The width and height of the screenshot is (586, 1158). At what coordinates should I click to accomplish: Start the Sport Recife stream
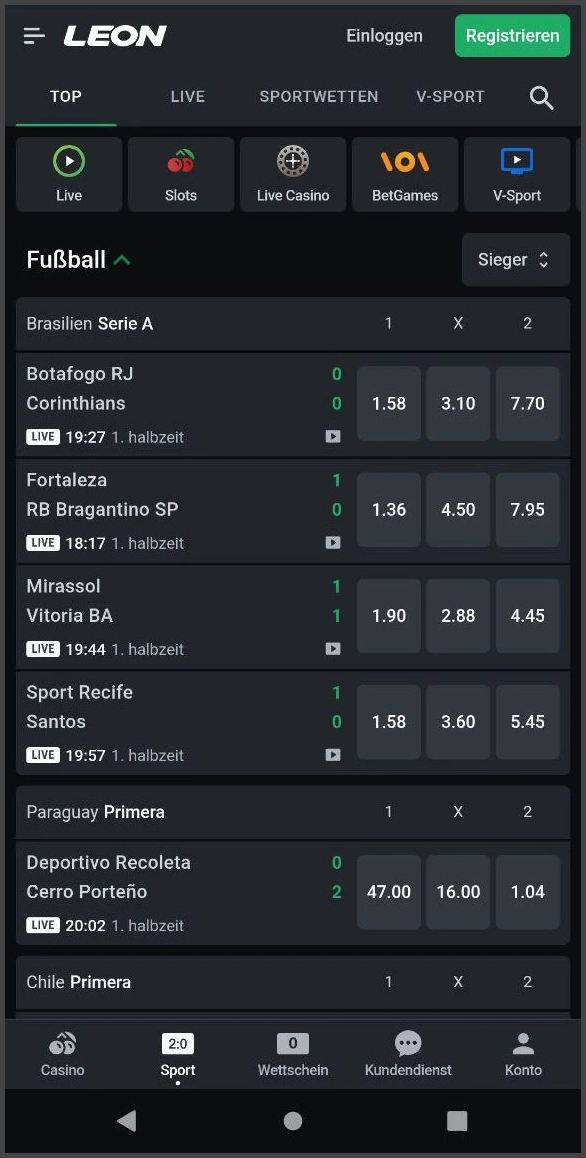tap(332, 755)
